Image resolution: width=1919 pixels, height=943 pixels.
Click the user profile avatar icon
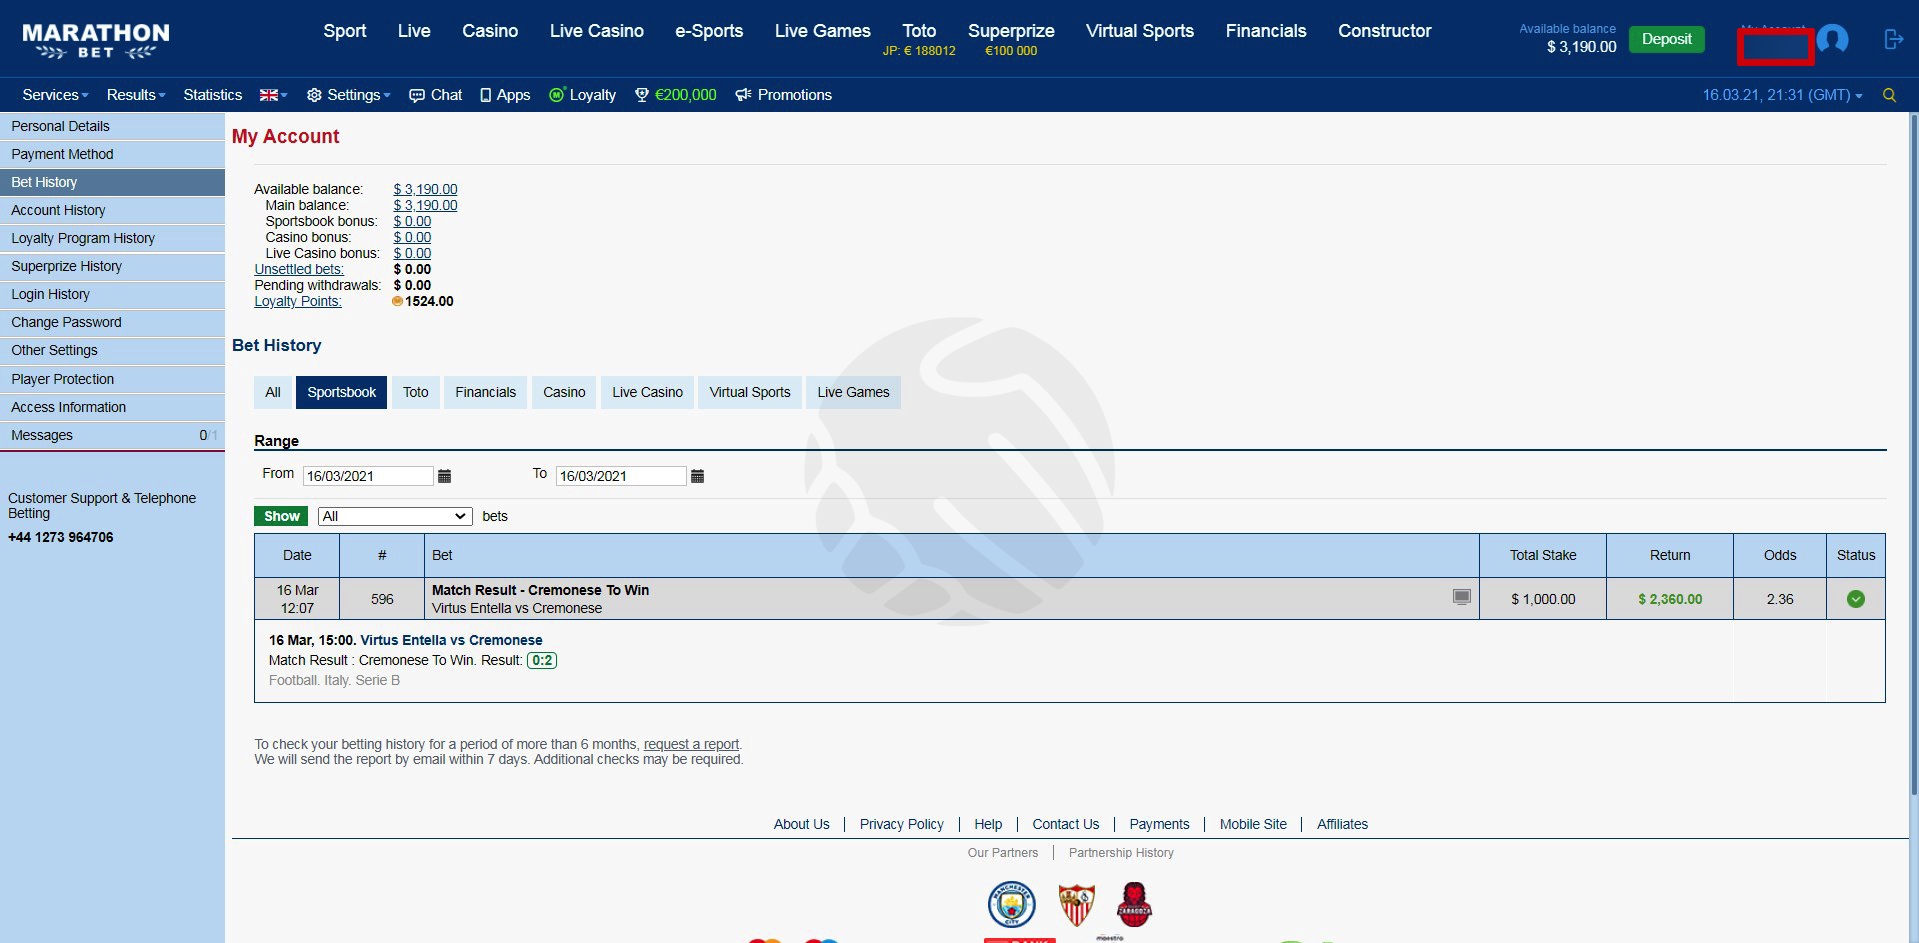[x=1832, y=39]
